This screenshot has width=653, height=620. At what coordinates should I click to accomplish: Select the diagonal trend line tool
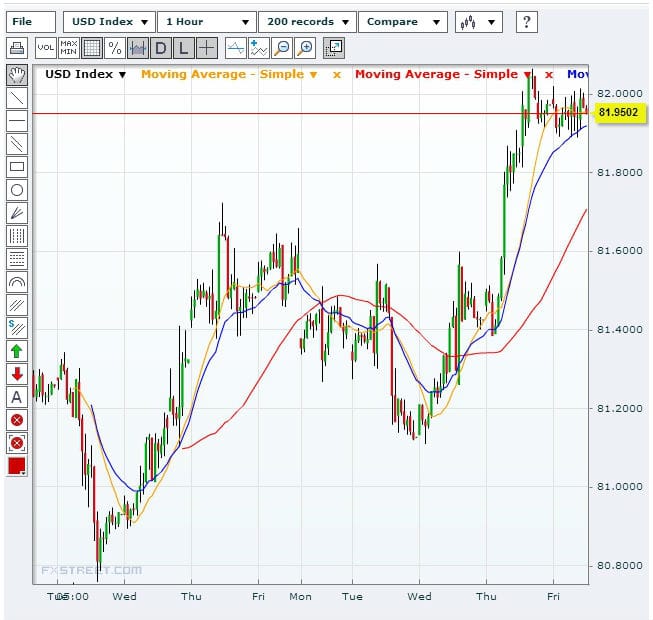(x=17, y=98)
